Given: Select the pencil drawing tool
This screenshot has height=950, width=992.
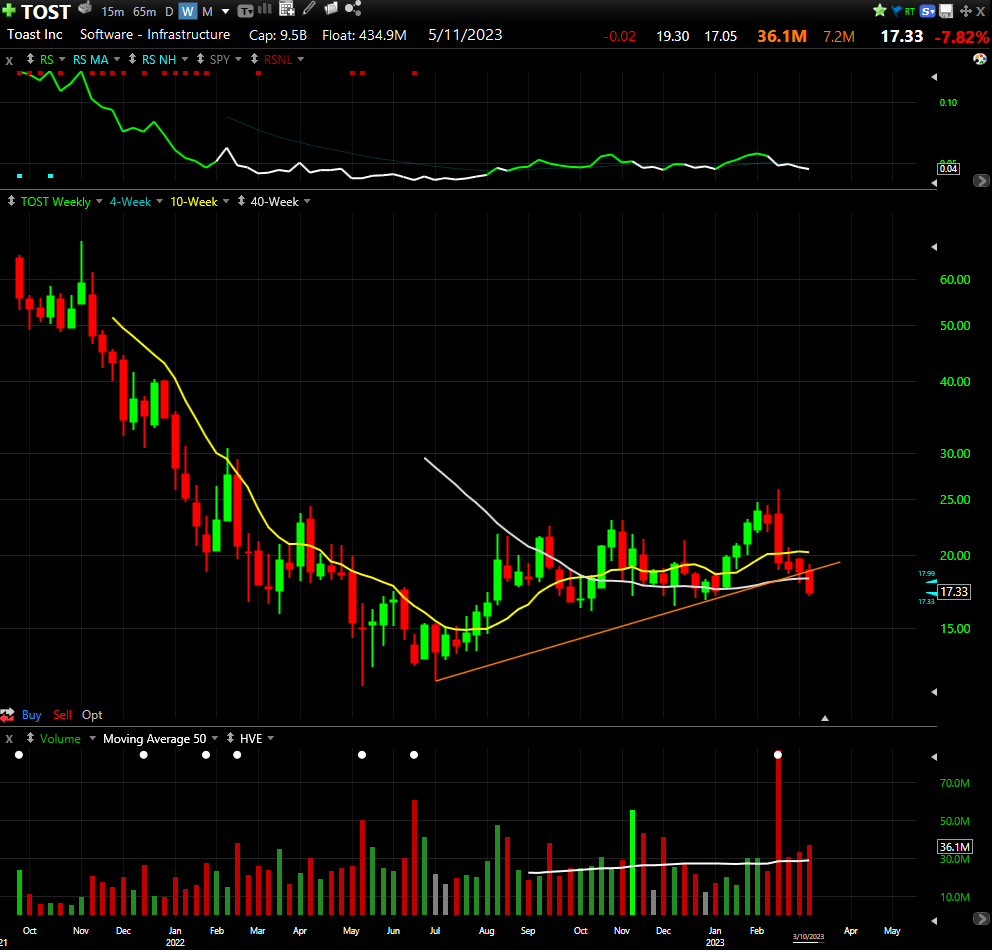Looking at the screenshot, I should pyautogui.click(x=309, y=8).
